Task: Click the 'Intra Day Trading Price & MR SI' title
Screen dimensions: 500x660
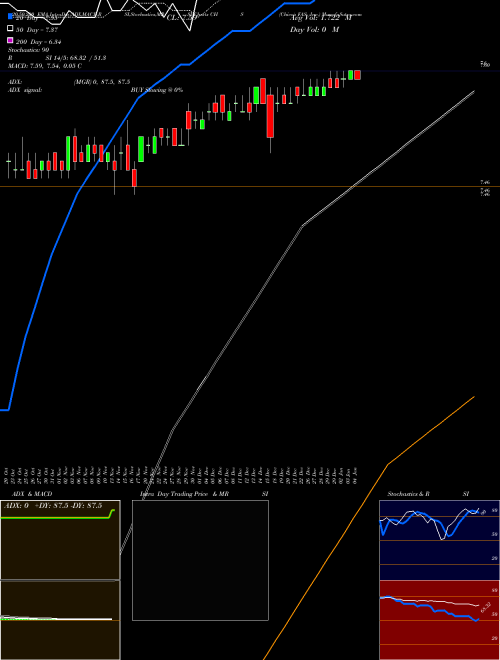Action: tap(204, 494)
